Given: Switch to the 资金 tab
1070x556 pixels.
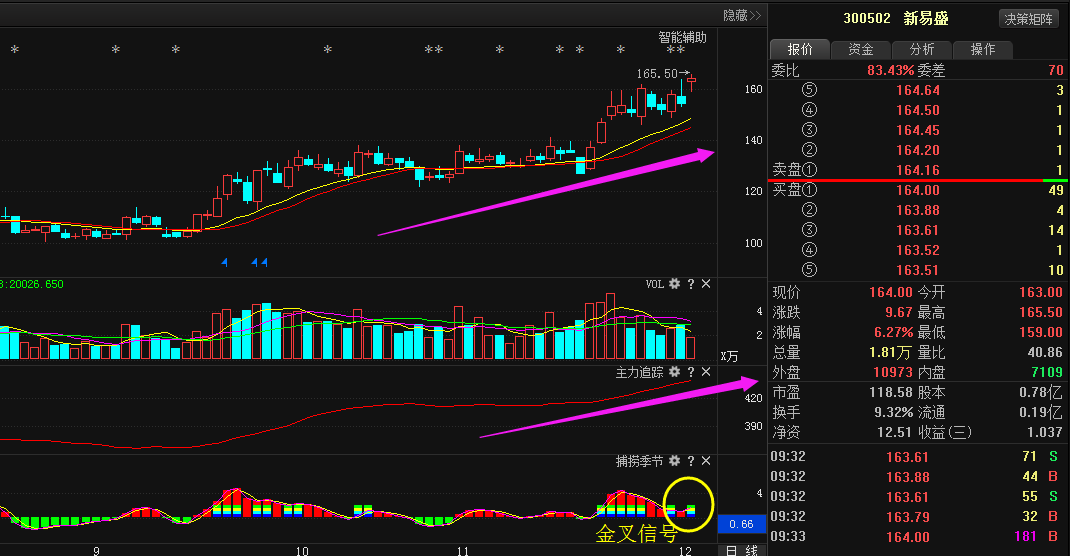Looking at the screenshot, I should click(860, 49).
